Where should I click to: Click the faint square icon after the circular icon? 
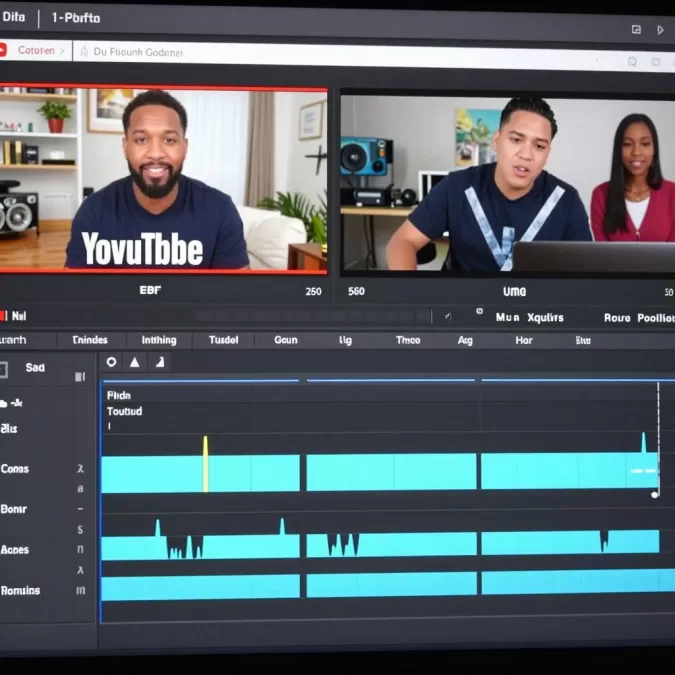point(656,62)
